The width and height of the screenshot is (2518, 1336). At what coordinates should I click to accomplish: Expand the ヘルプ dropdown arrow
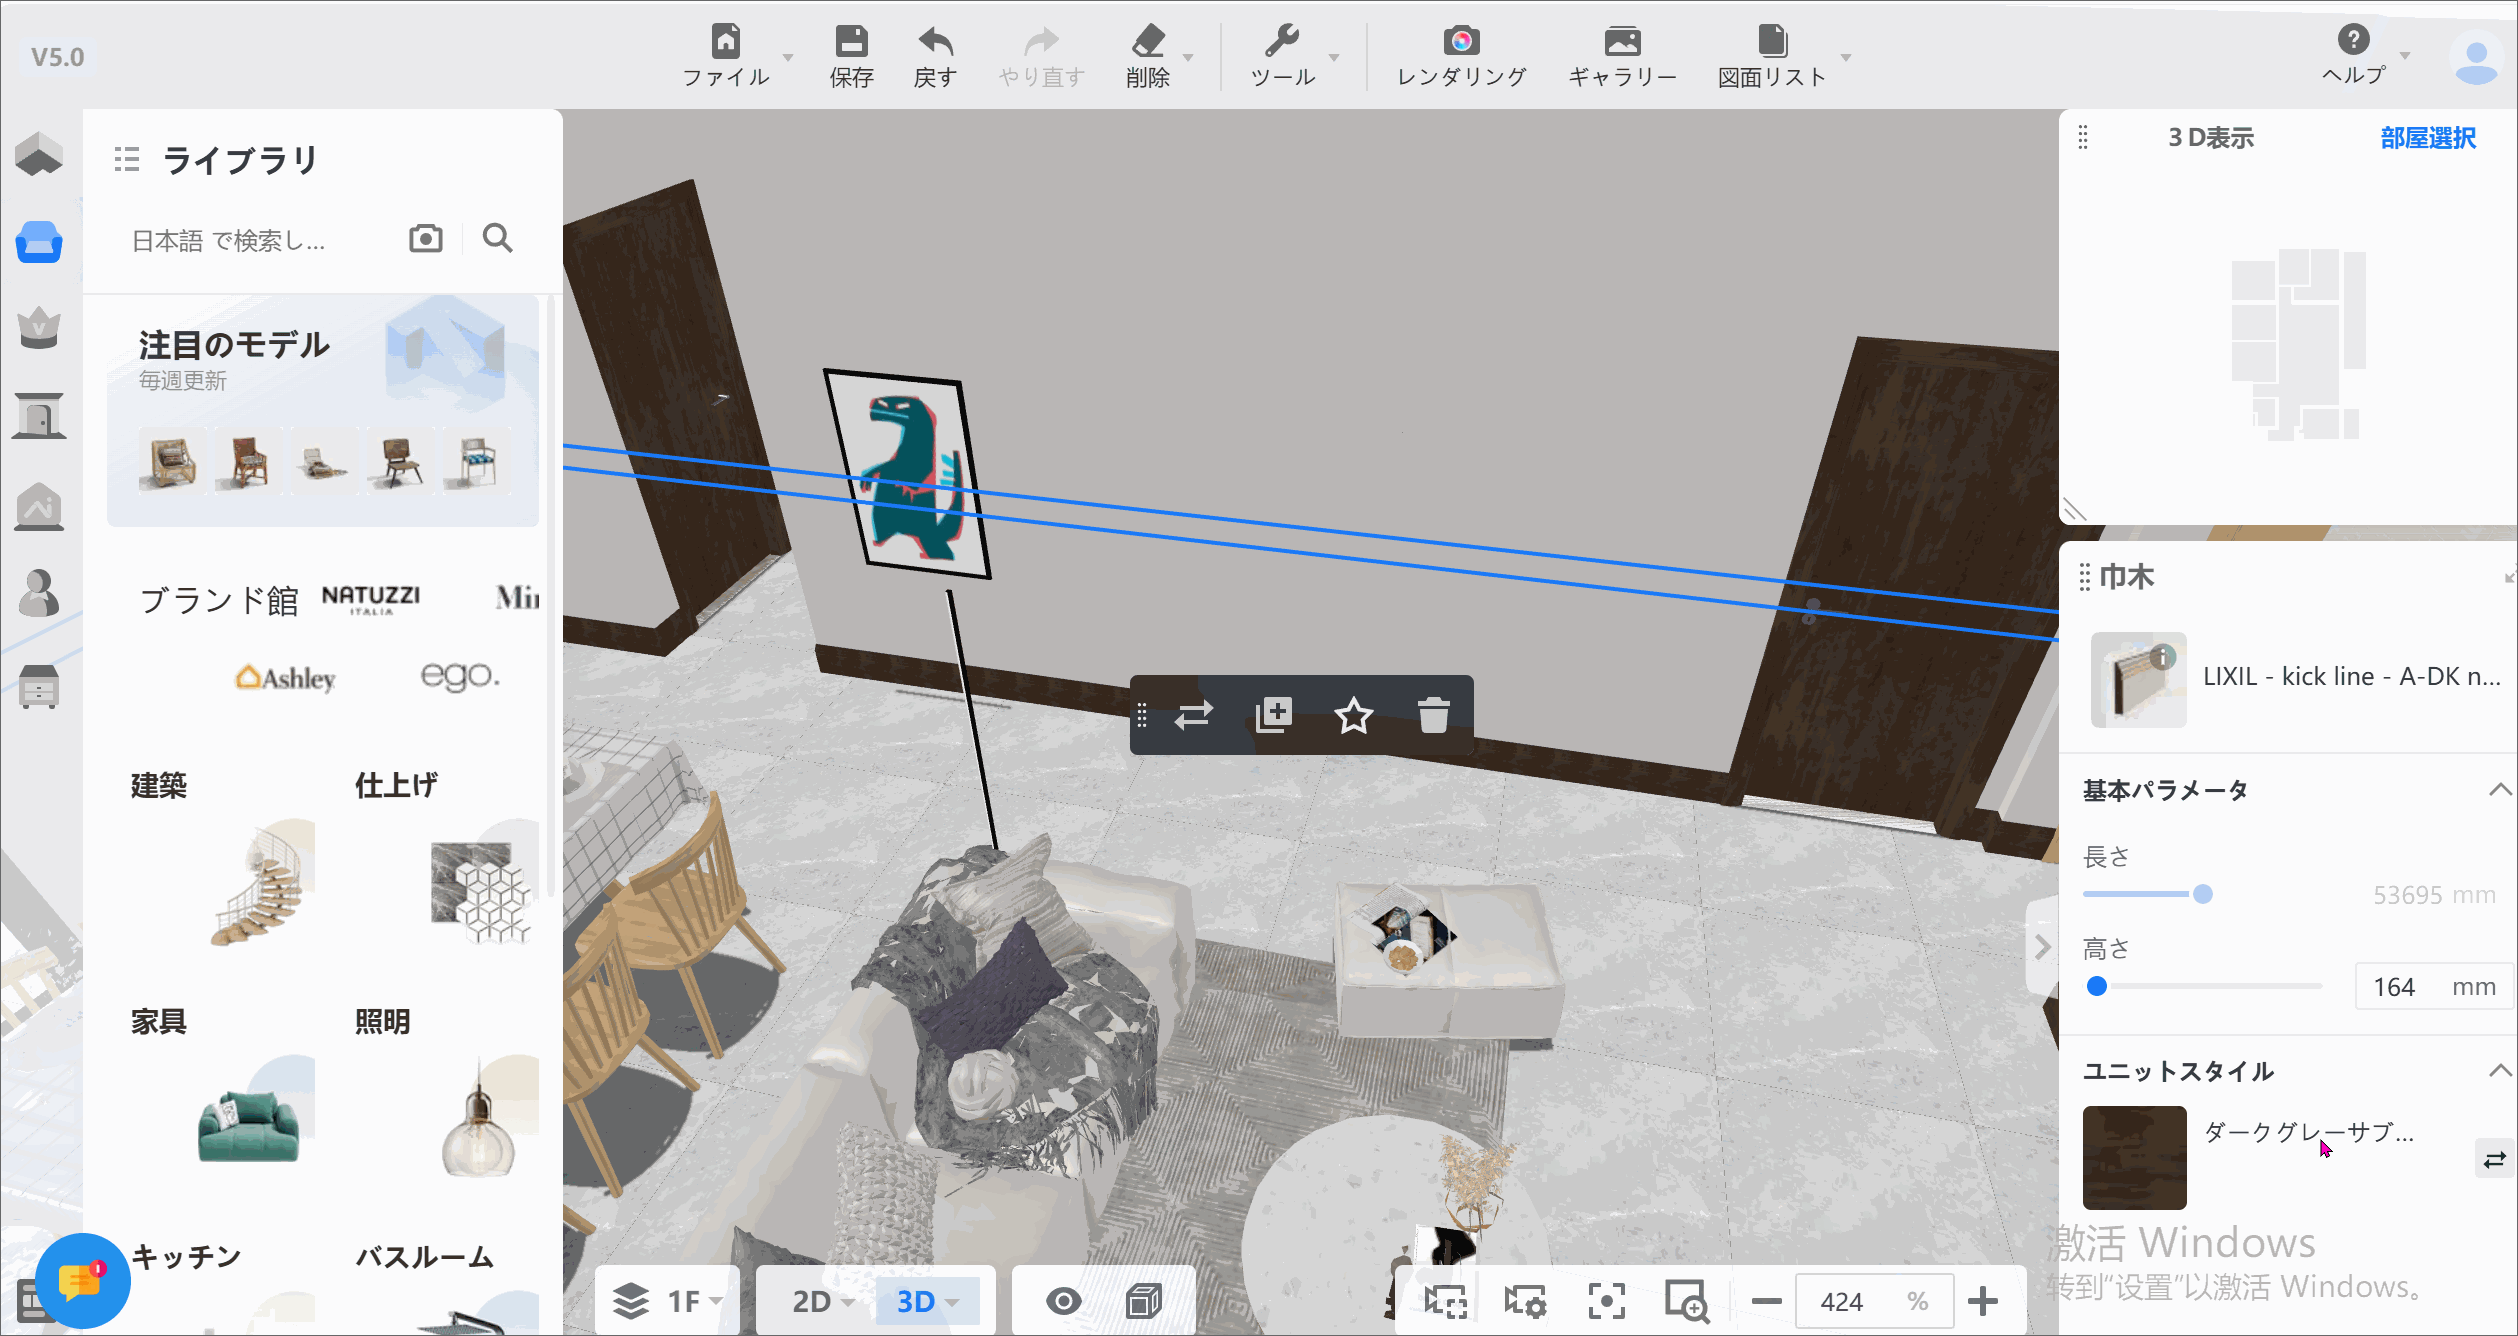(x=2405, y=55)
